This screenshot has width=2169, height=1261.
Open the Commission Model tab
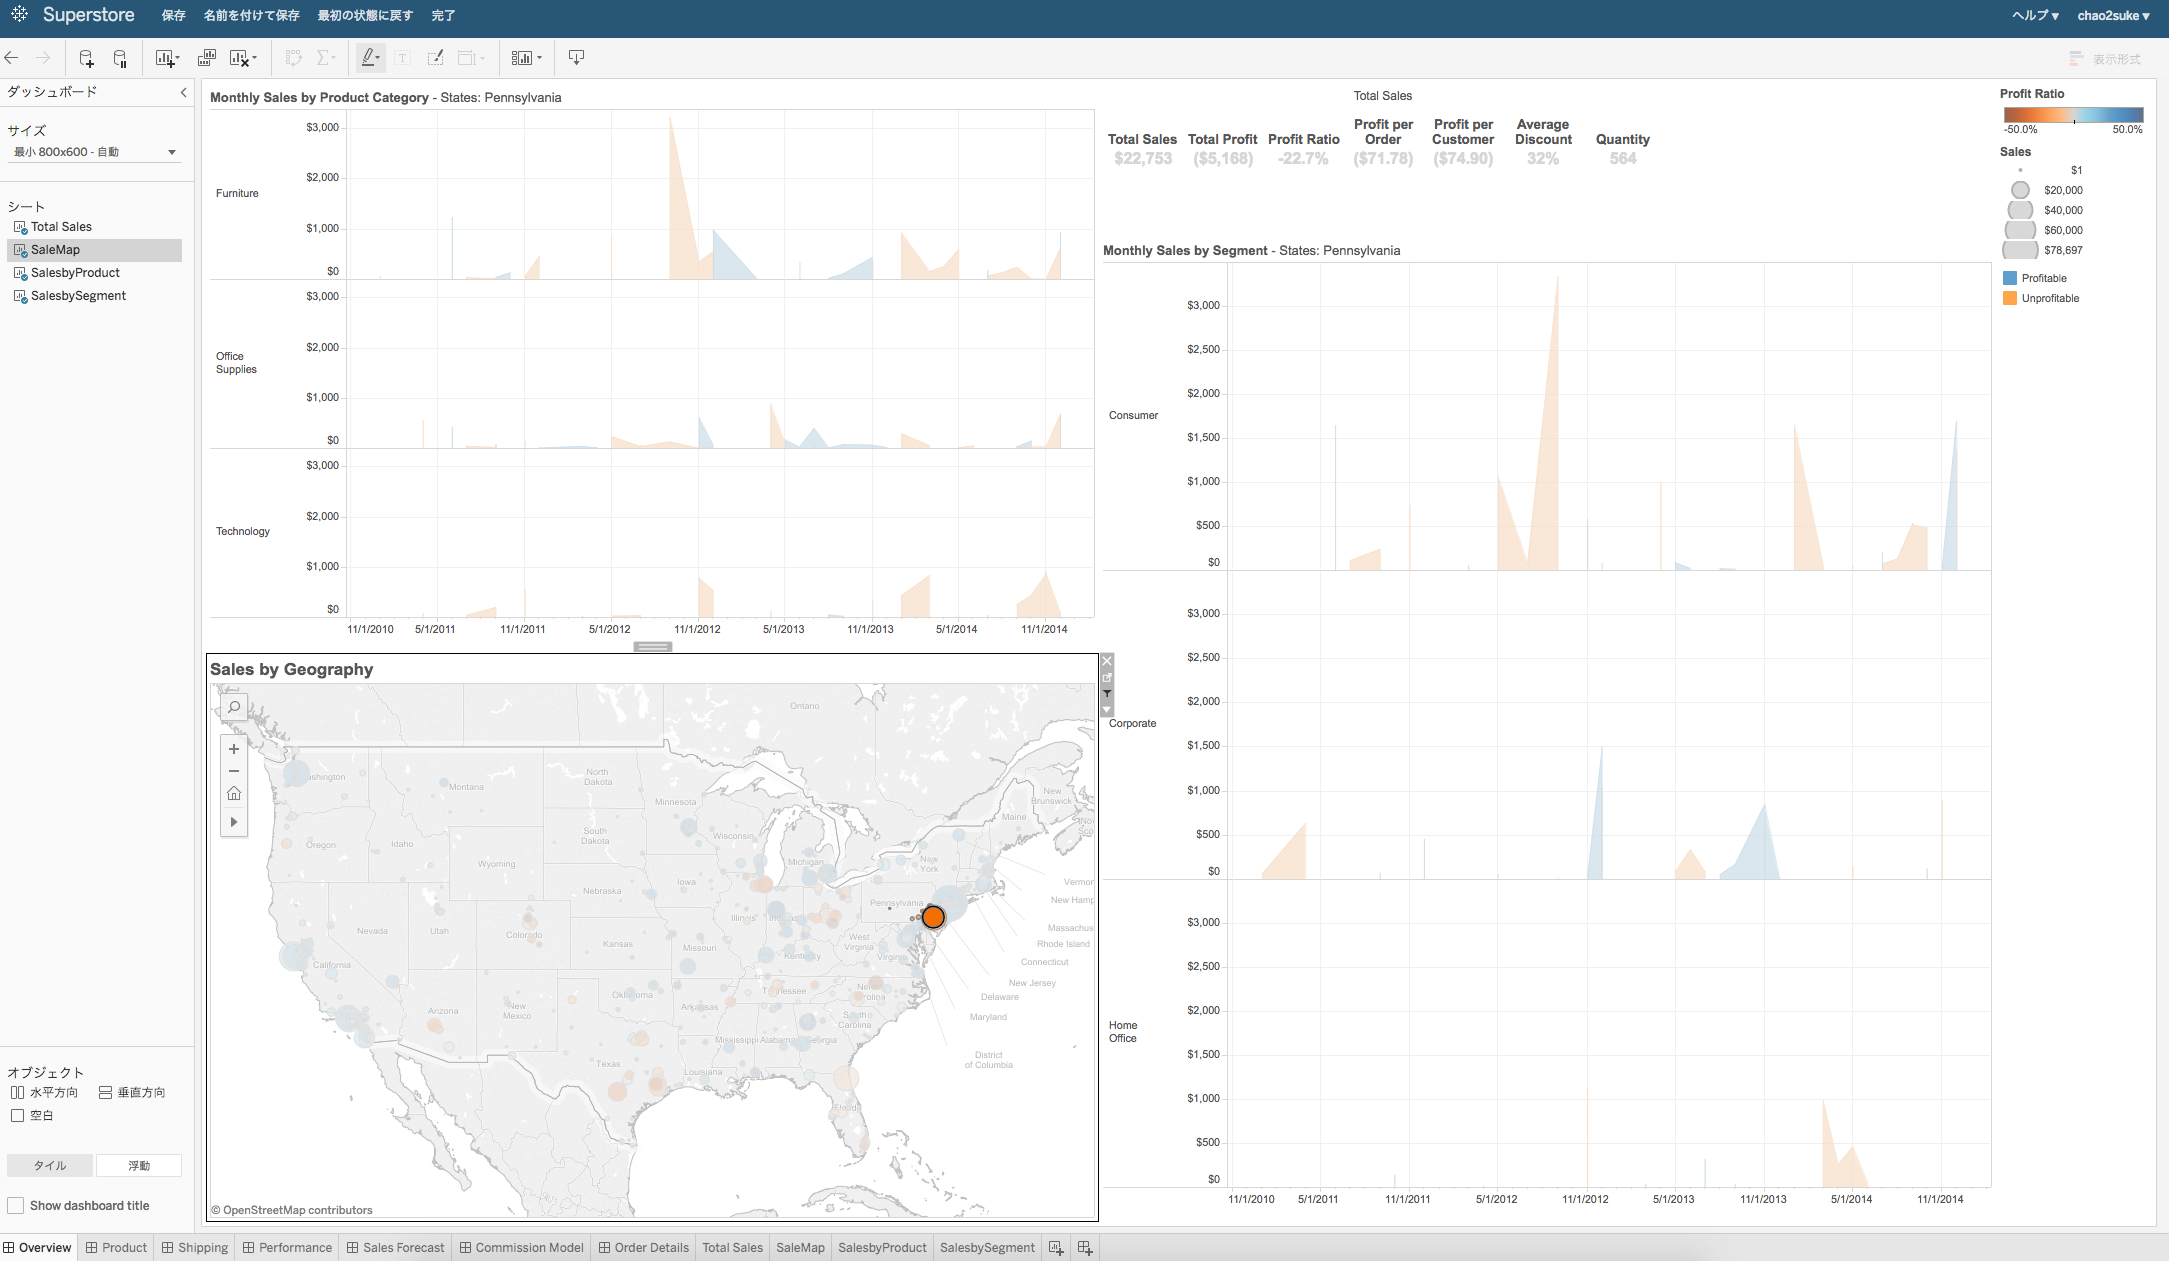pos(521,1247)
